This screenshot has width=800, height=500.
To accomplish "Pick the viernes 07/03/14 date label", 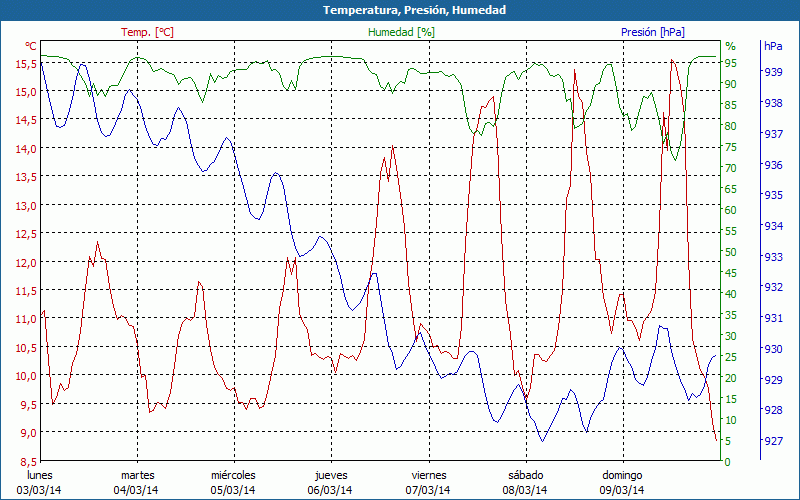I will (x=428, y=482).
